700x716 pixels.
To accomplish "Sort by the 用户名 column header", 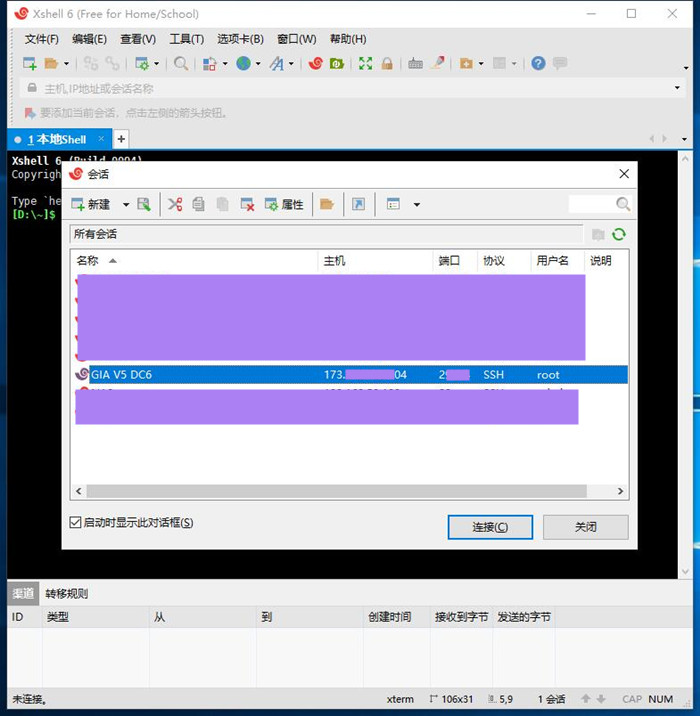I will (558, 261).
